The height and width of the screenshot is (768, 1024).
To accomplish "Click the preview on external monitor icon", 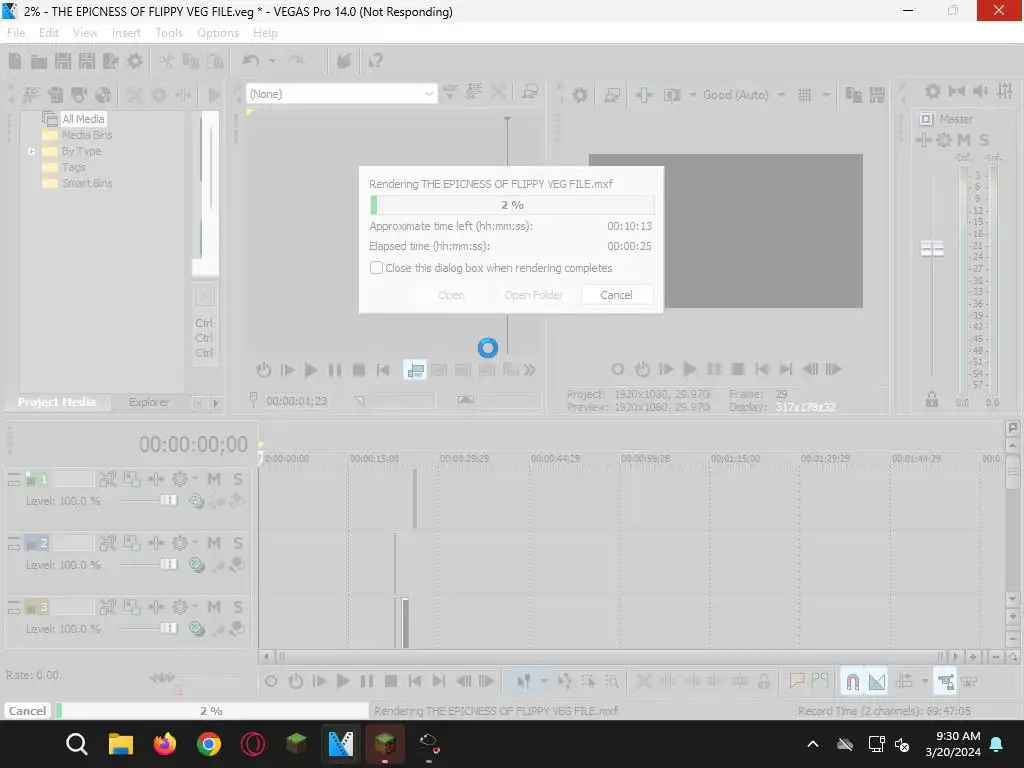I will coord(612,95).
